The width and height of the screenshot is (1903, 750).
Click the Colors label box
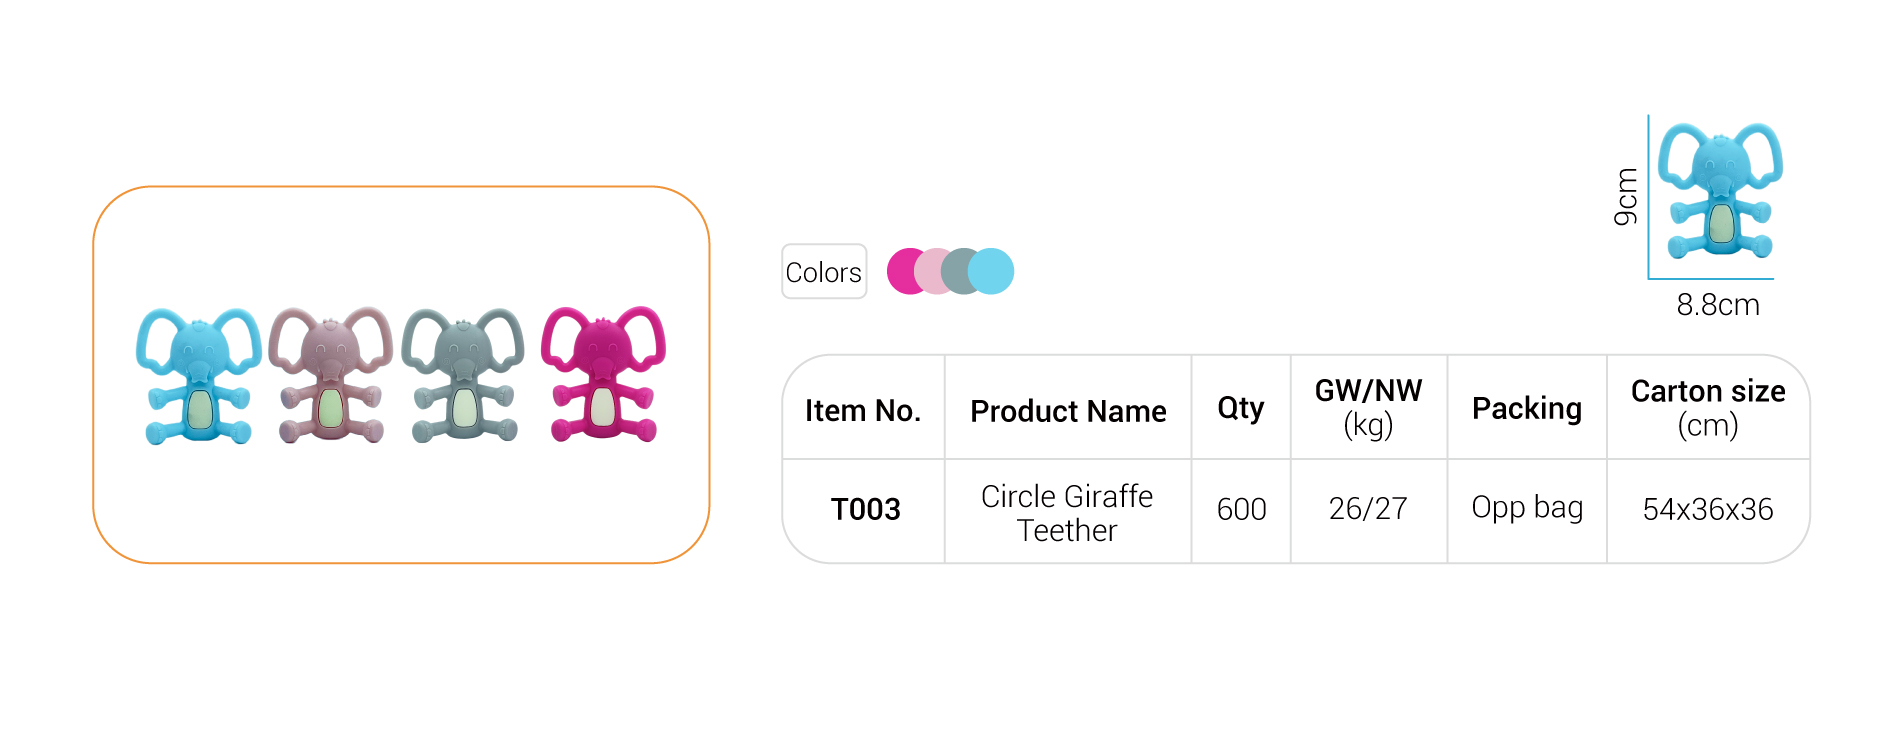click(824, 271)
